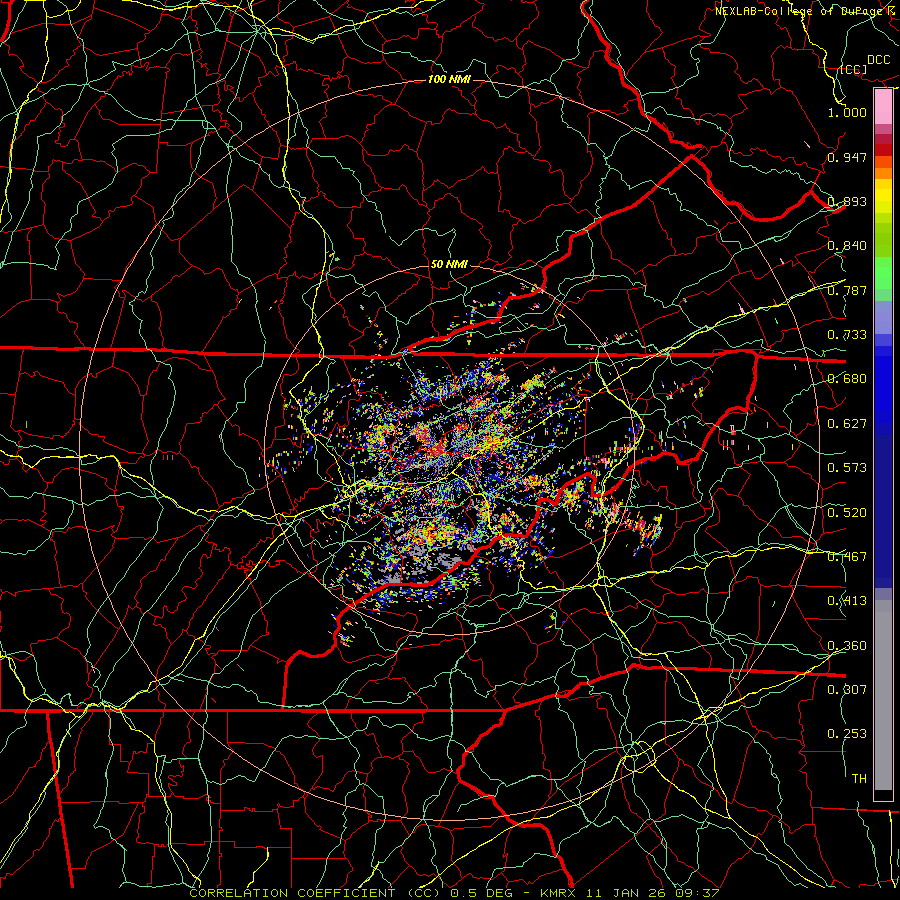Click the 0.893 scale value

847,201
